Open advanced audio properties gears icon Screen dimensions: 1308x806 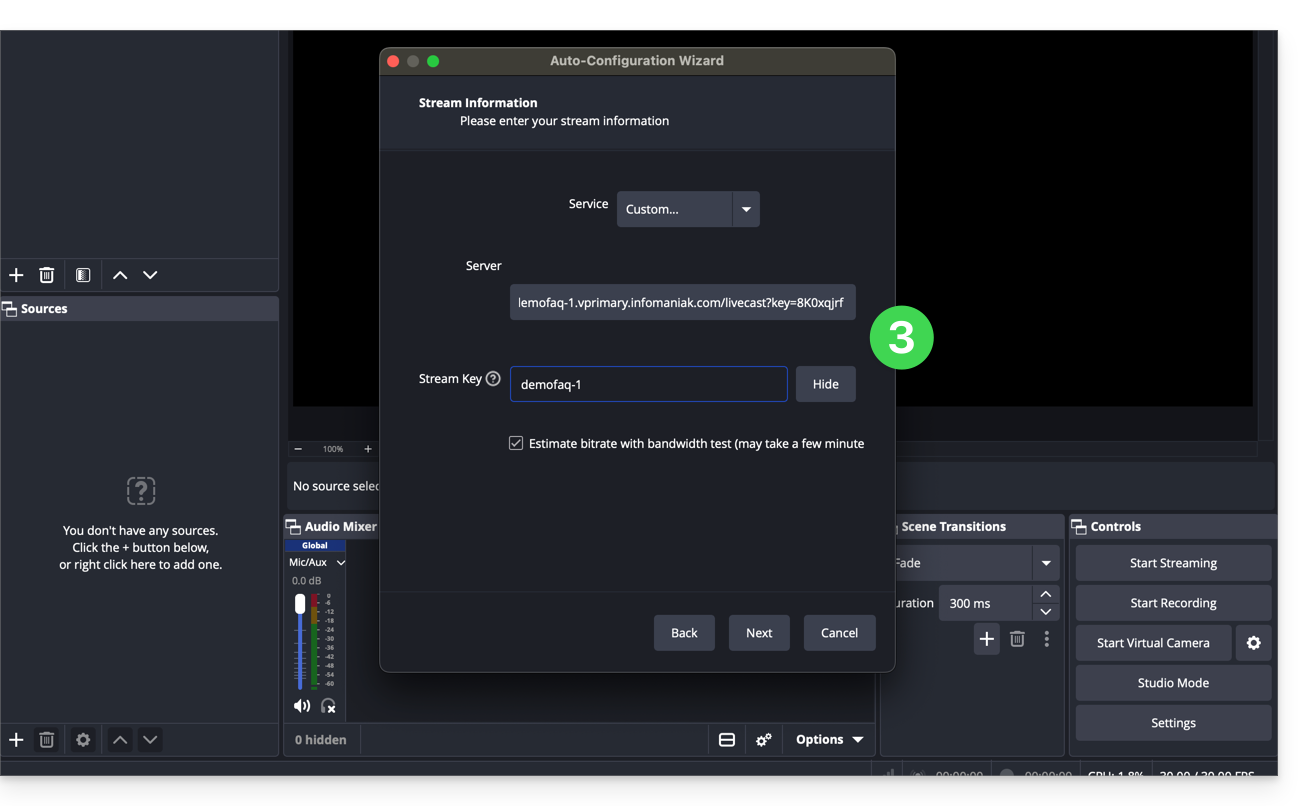pos(764,740)
